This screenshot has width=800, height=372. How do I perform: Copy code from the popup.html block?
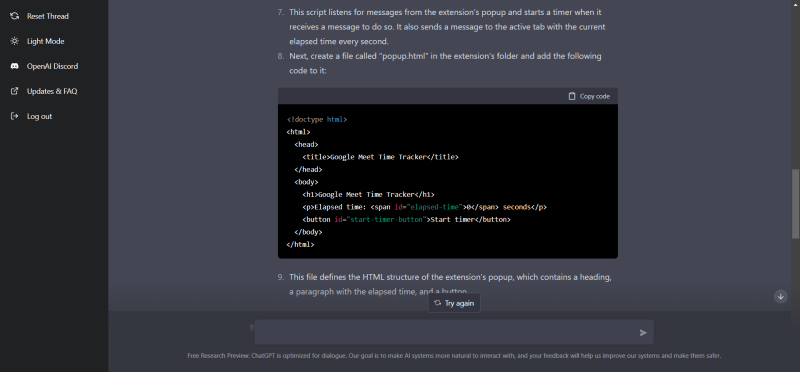tap(589, 96)
